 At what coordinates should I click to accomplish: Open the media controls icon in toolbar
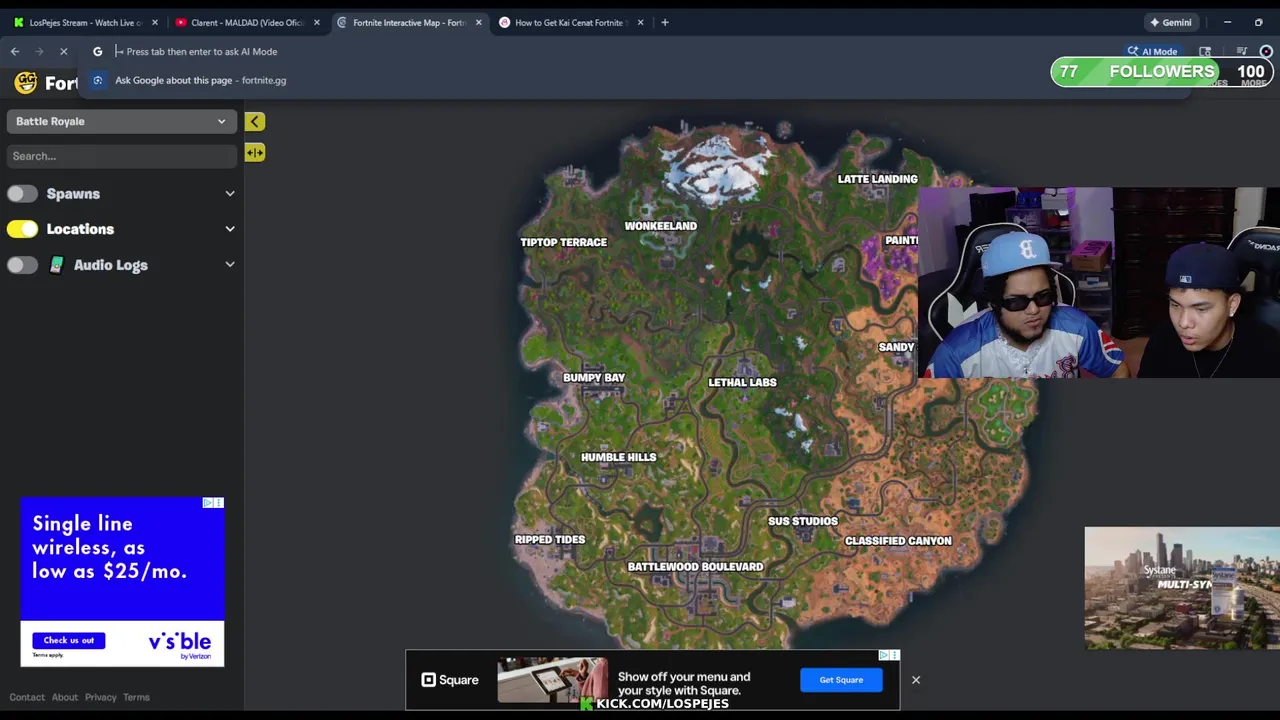(1241, 51)
